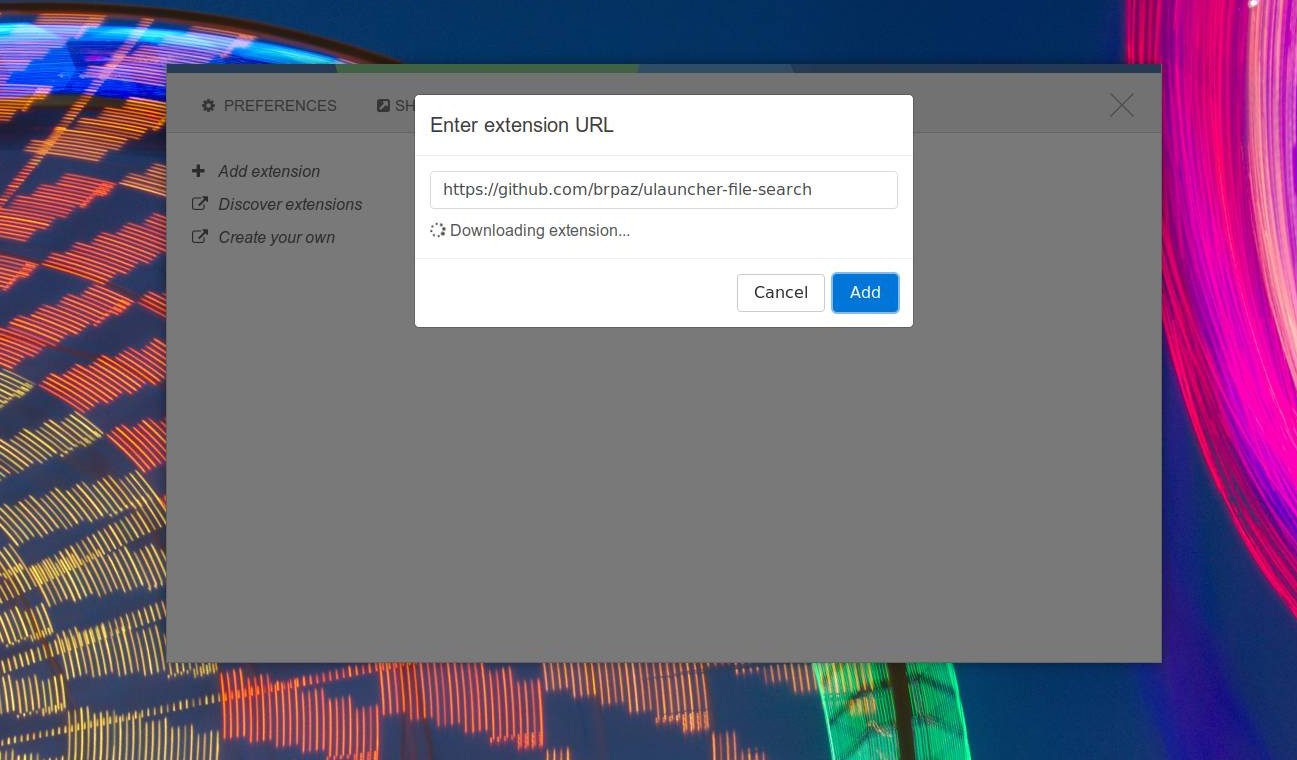This screenshot has height=760, width=1297.
Task: Focus the extension URL input field
Action: click(664, 190)
